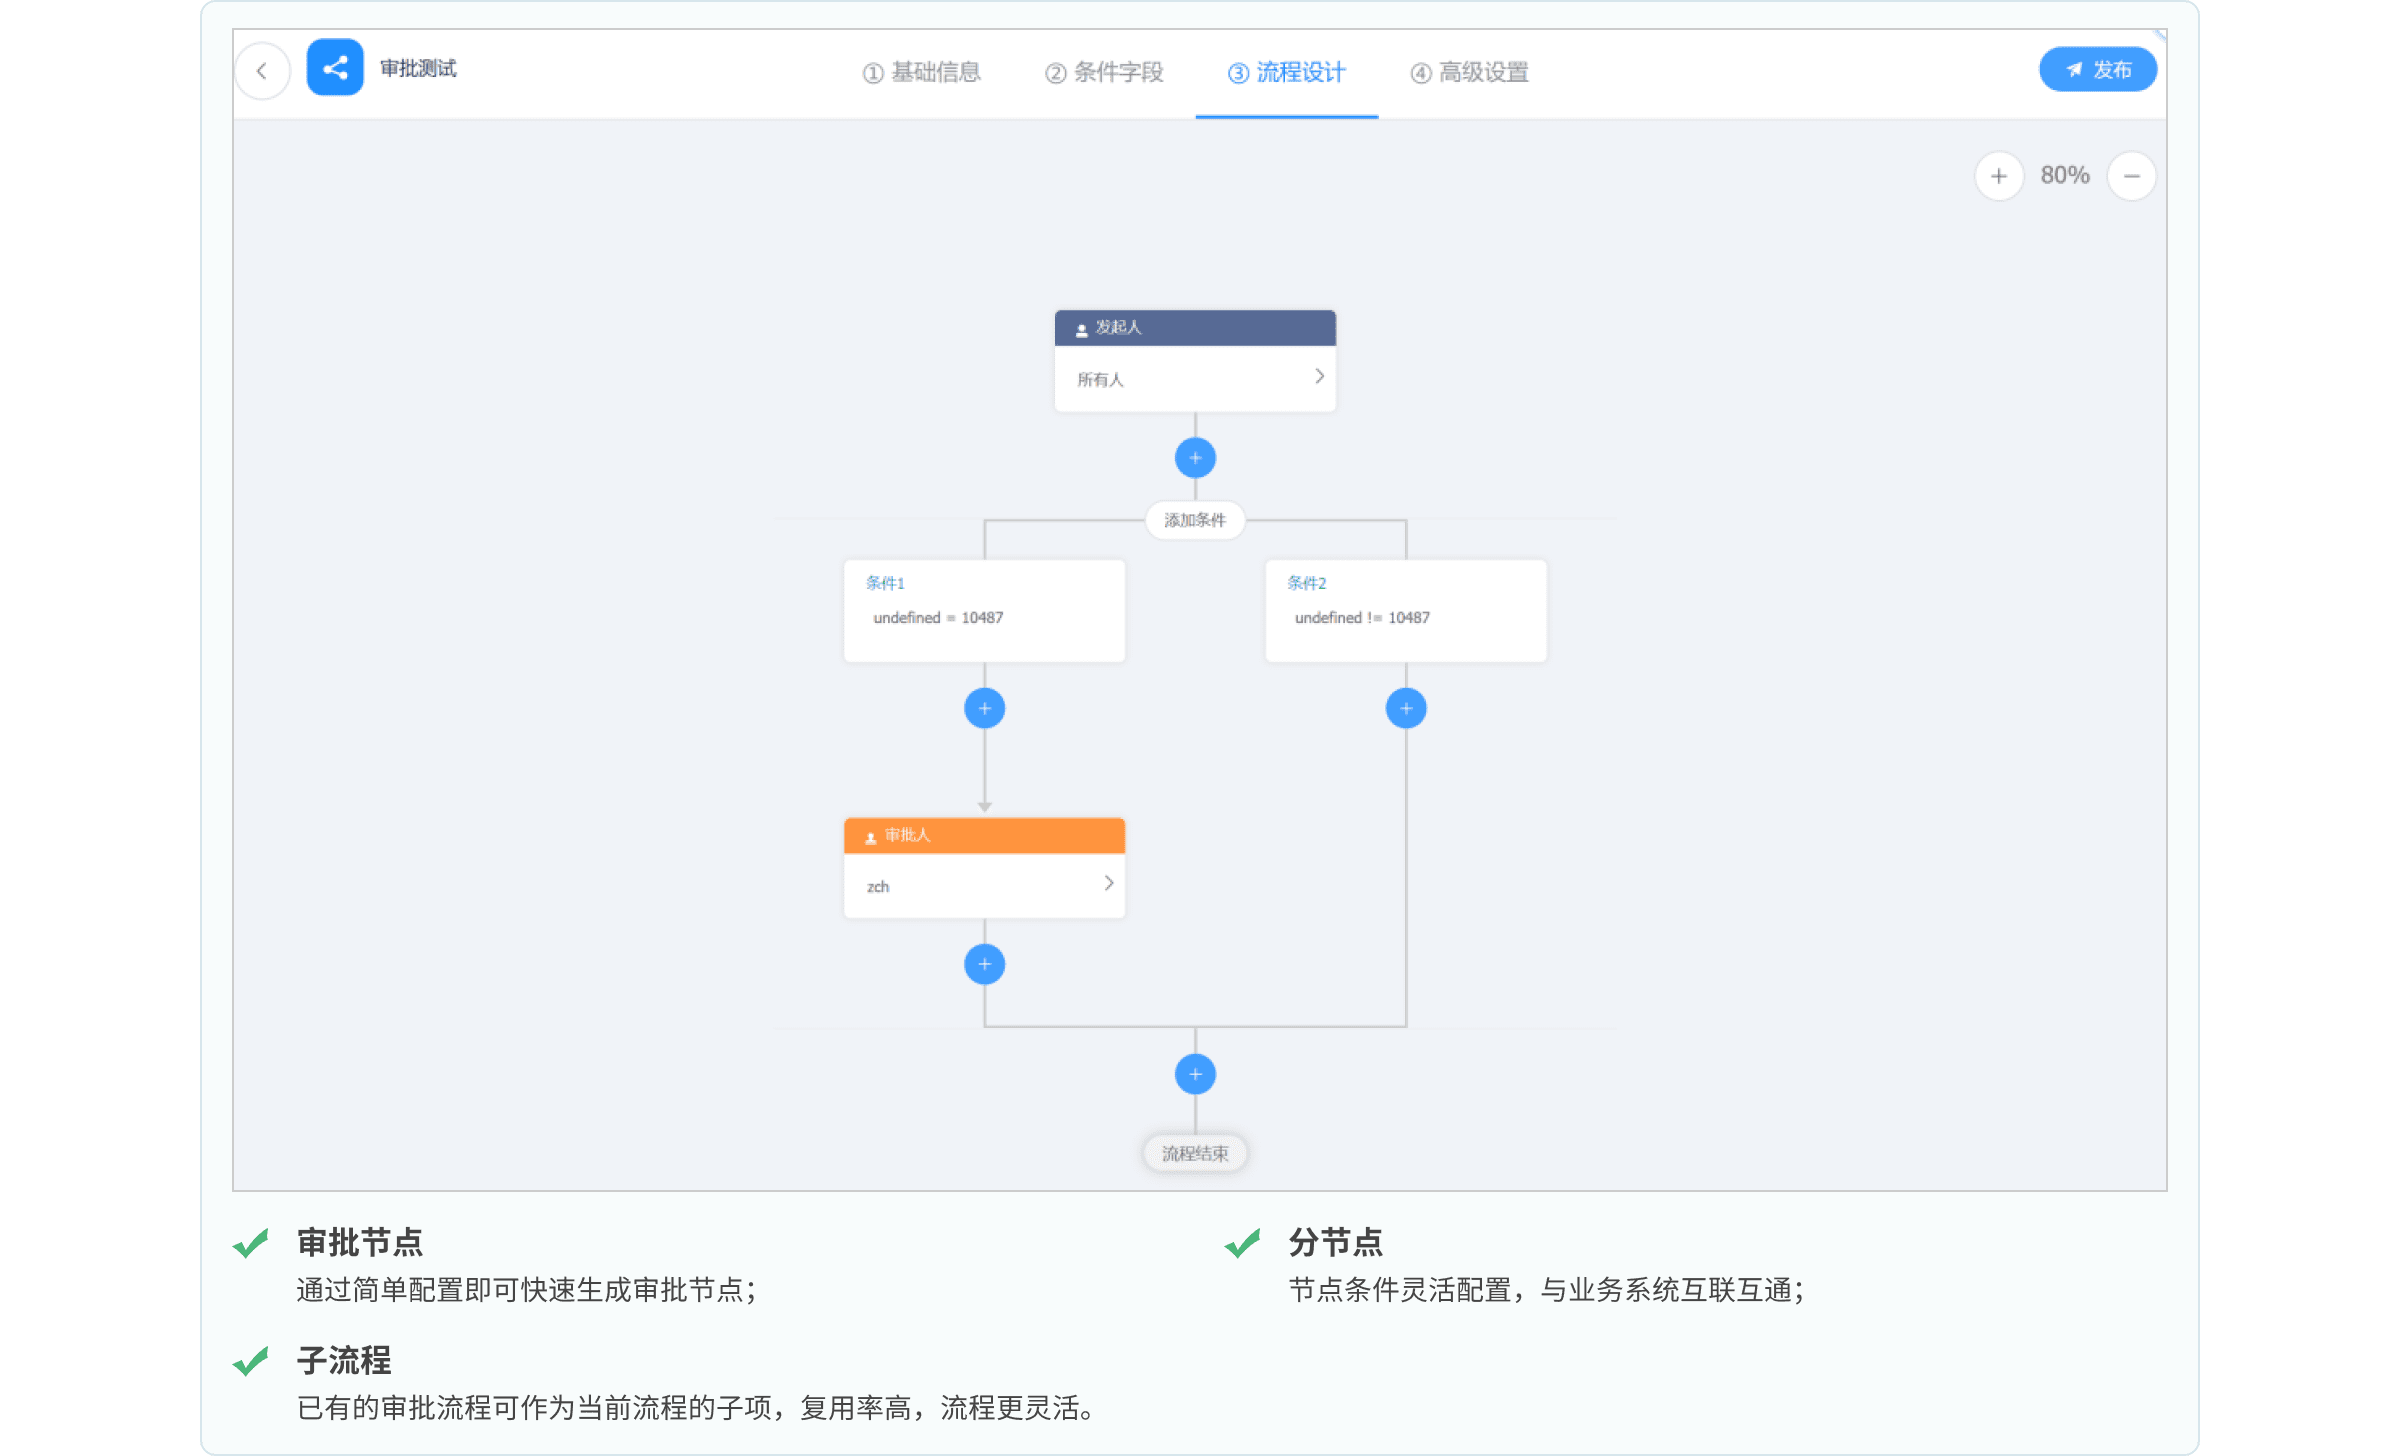Click the blue share workflow icon
This screenshot has height=1456, width=2400.
click(335, 68)
